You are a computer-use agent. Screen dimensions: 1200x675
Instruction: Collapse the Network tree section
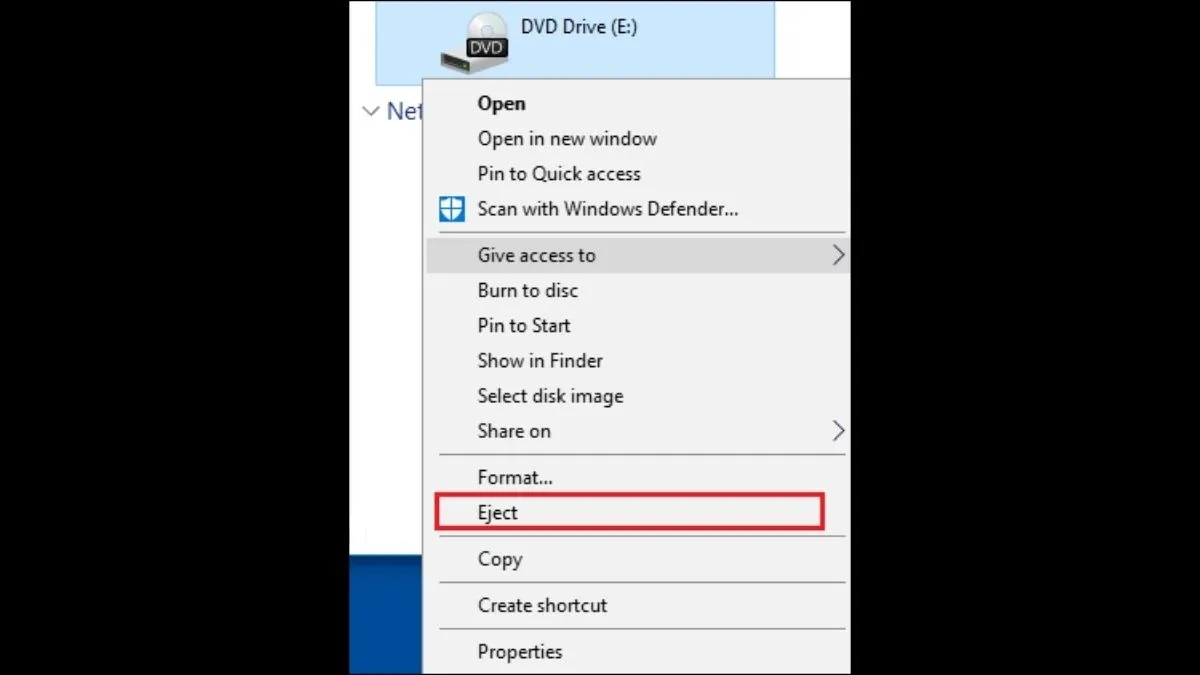pyautogui.click(x=371, y=112)
